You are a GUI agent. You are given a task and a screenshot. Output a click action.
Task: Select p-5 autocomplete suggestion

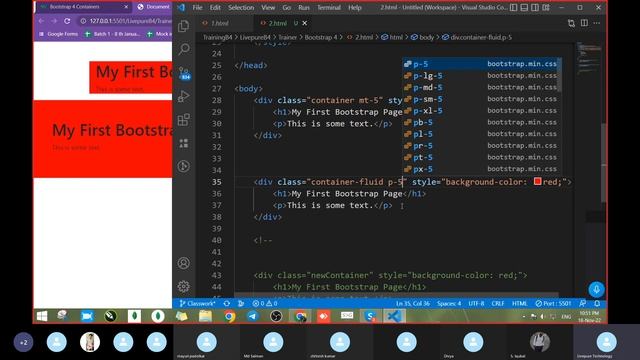pyautogui.click(x=482, y=64)
